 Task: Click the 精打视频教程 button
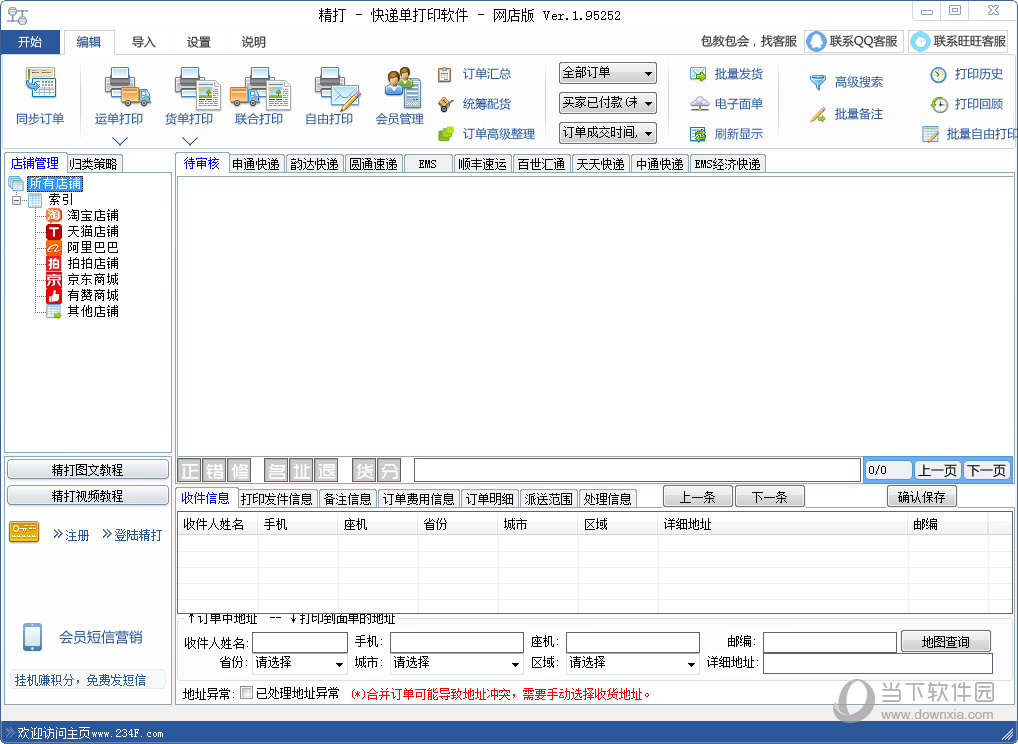click(x=88, y=495)
